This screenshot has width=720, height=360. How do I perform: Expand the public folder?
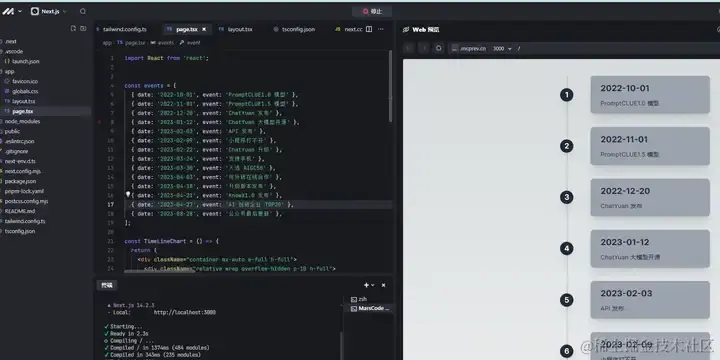click(12, 131)
